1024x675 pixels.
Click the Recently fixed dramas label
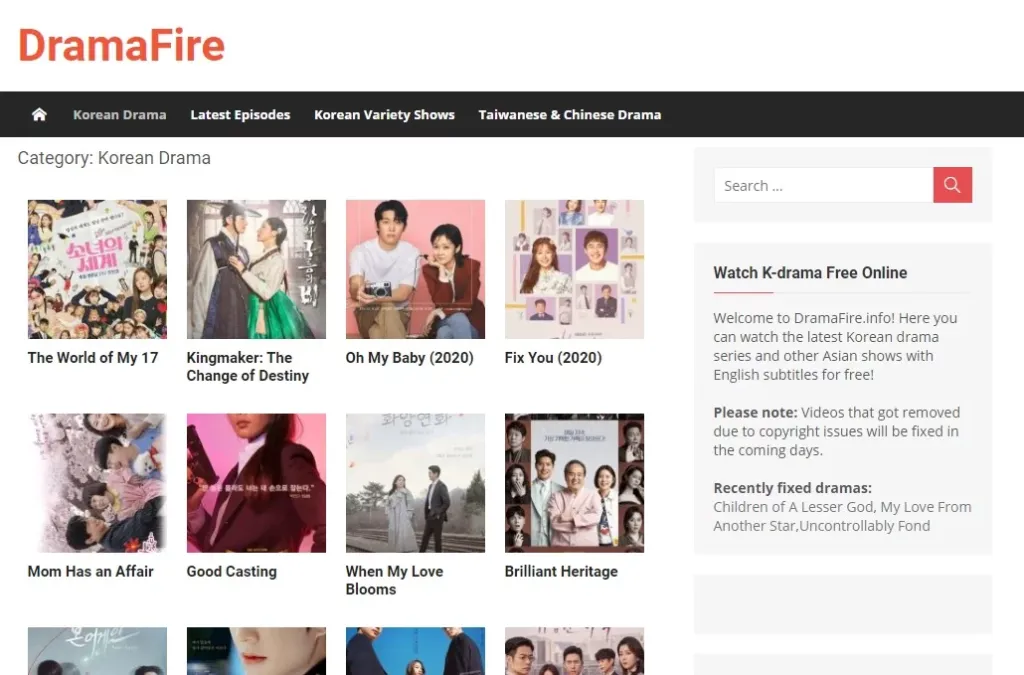(792, 488)
